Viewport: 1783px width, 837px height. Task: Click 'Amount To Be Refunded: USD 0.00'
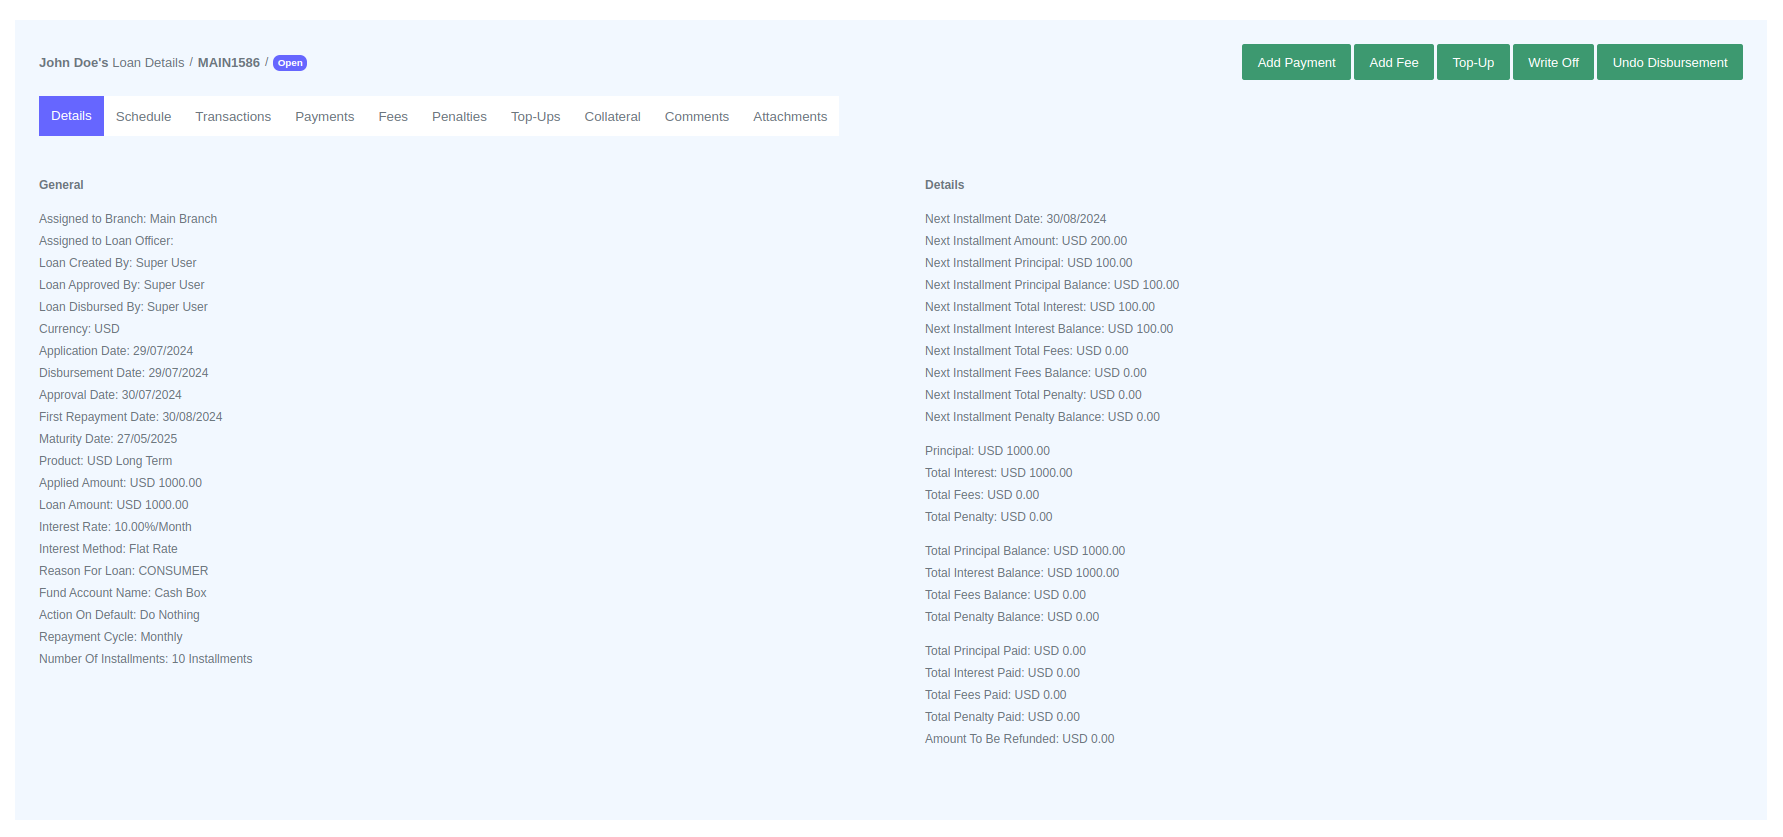tap(1019, 739)
